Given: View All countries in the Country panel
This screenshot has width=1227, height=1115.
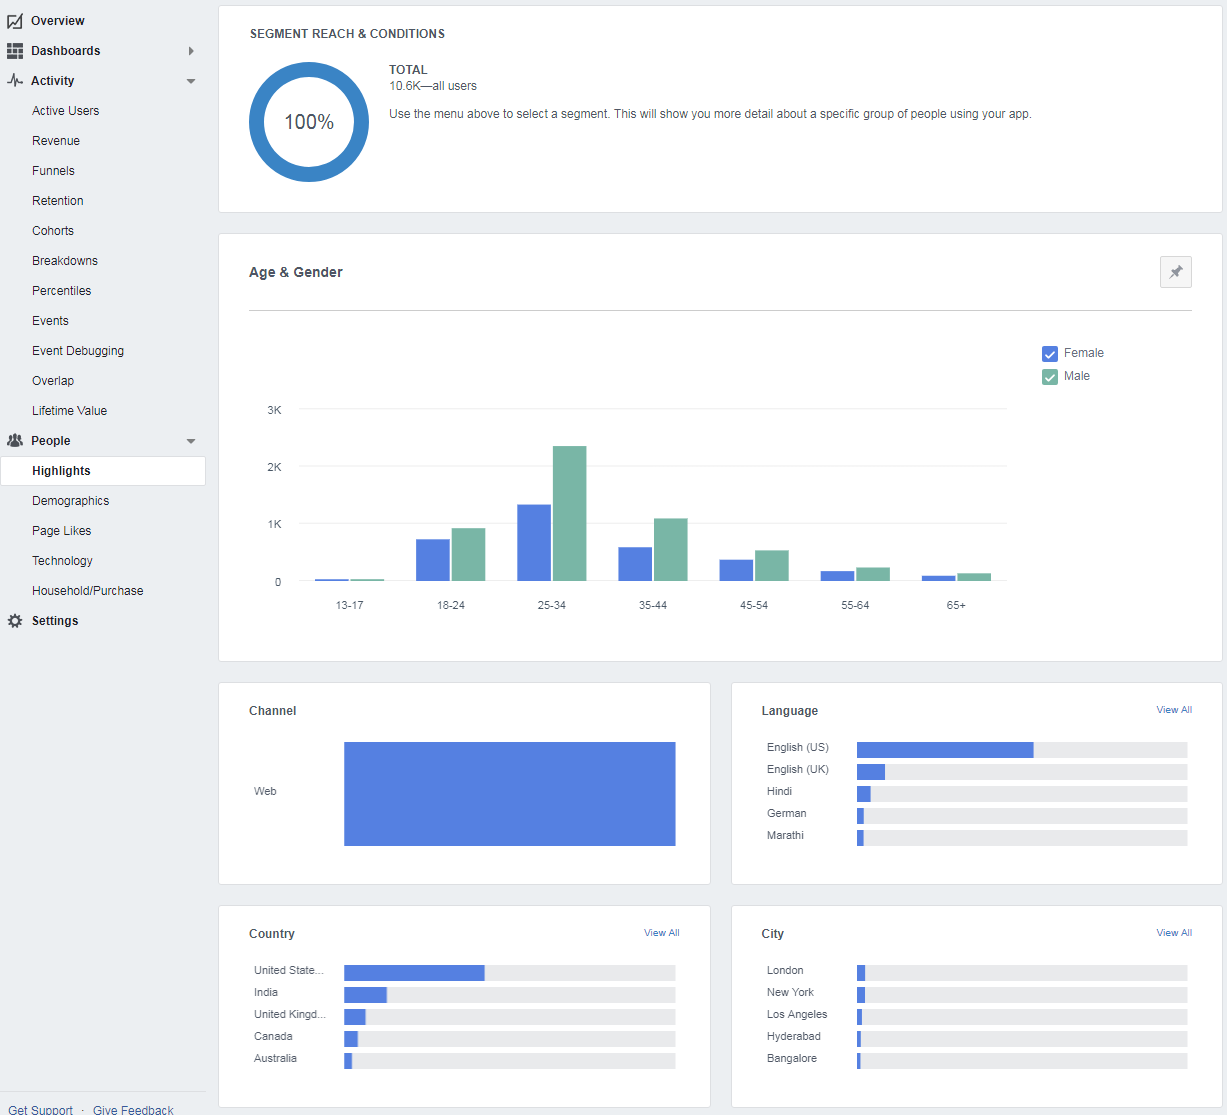Looking at the screenshot, I should (x=661, y=932).
